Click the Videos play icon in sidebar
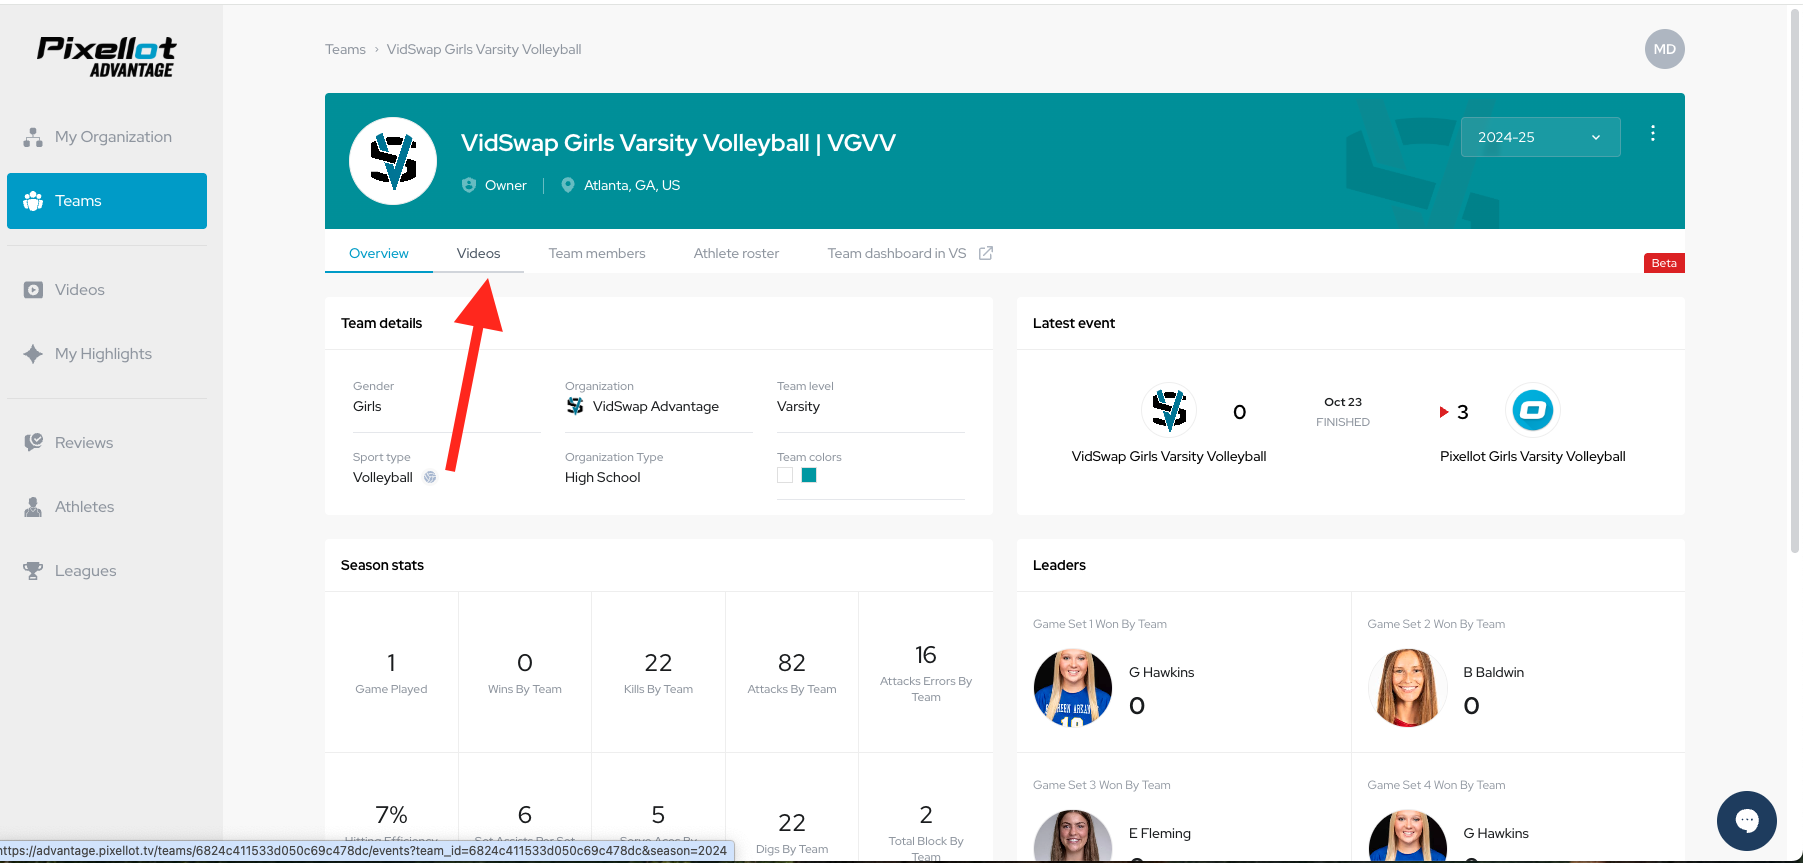1803x863 pixels. 33,290
